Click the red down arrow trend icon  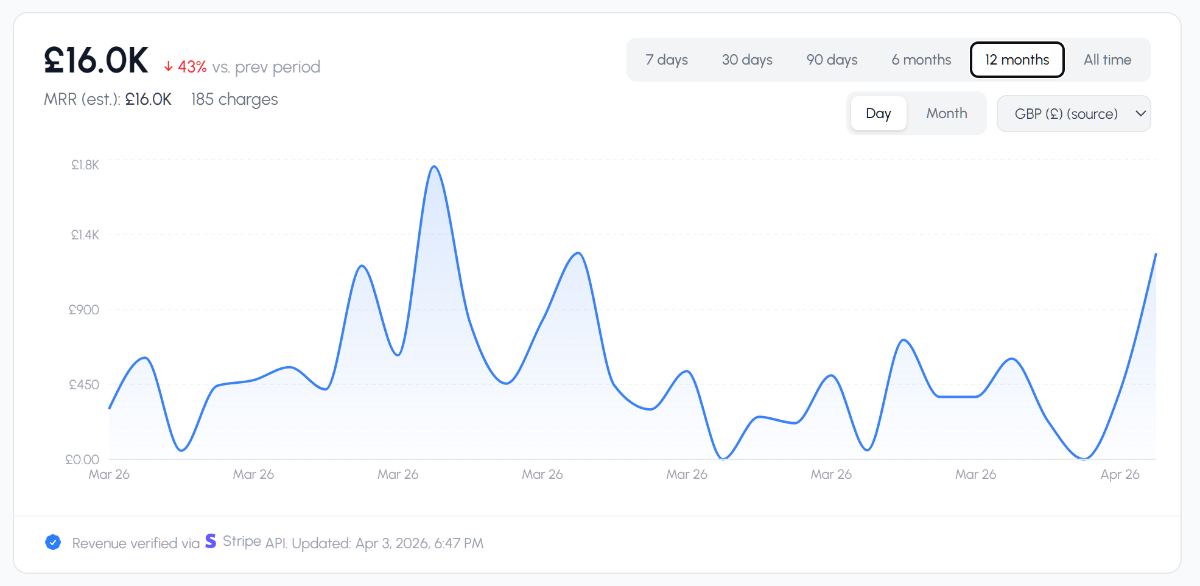(168, 67)
